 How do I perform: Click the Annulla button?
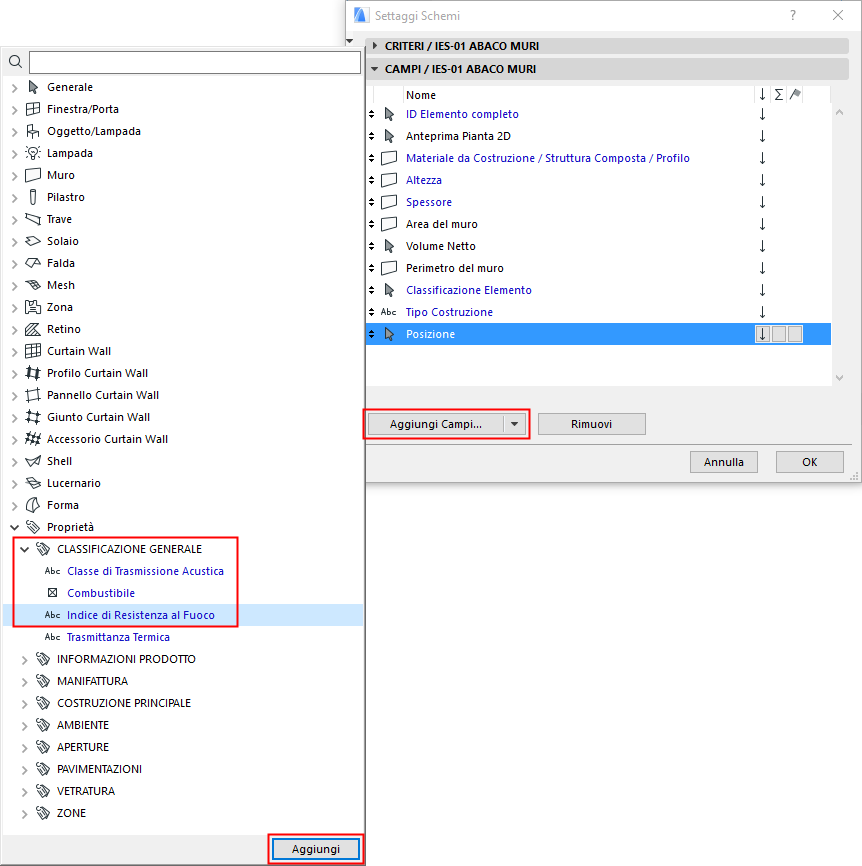tap(723, 462)
